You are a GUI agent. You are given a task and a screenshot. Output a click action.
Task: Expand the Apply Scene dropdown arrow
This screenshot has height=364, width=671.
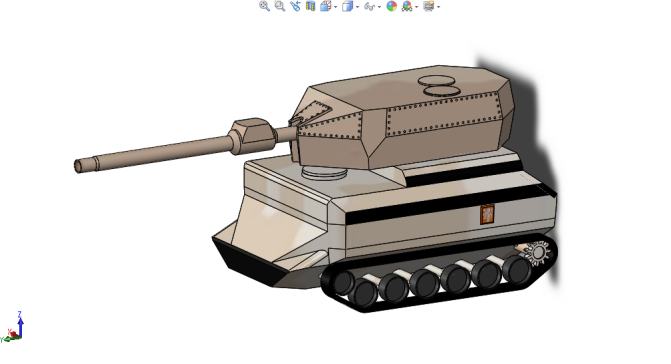(x=416, y=7)
